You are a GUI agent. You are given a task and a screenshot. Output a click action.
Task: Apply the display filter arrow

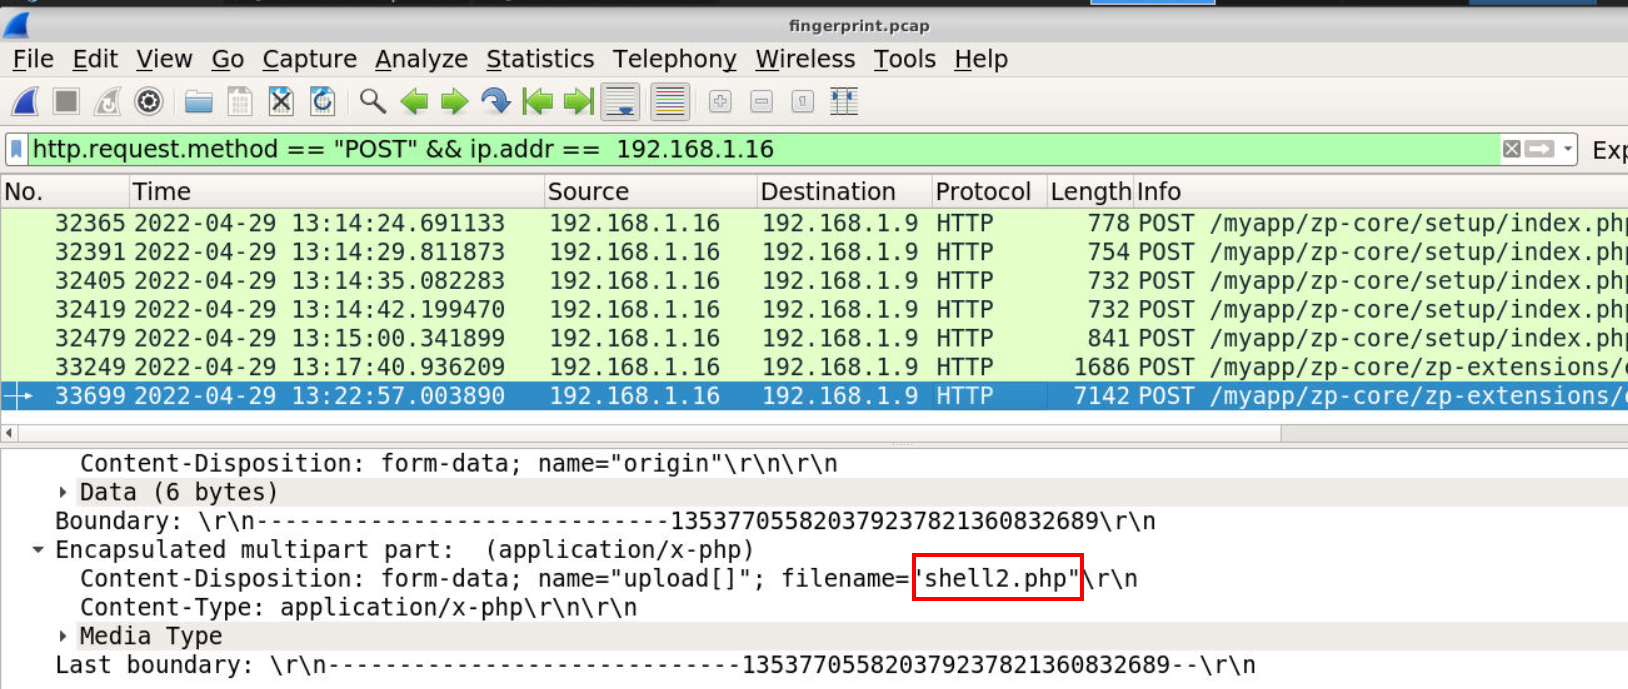[1540, 149]
